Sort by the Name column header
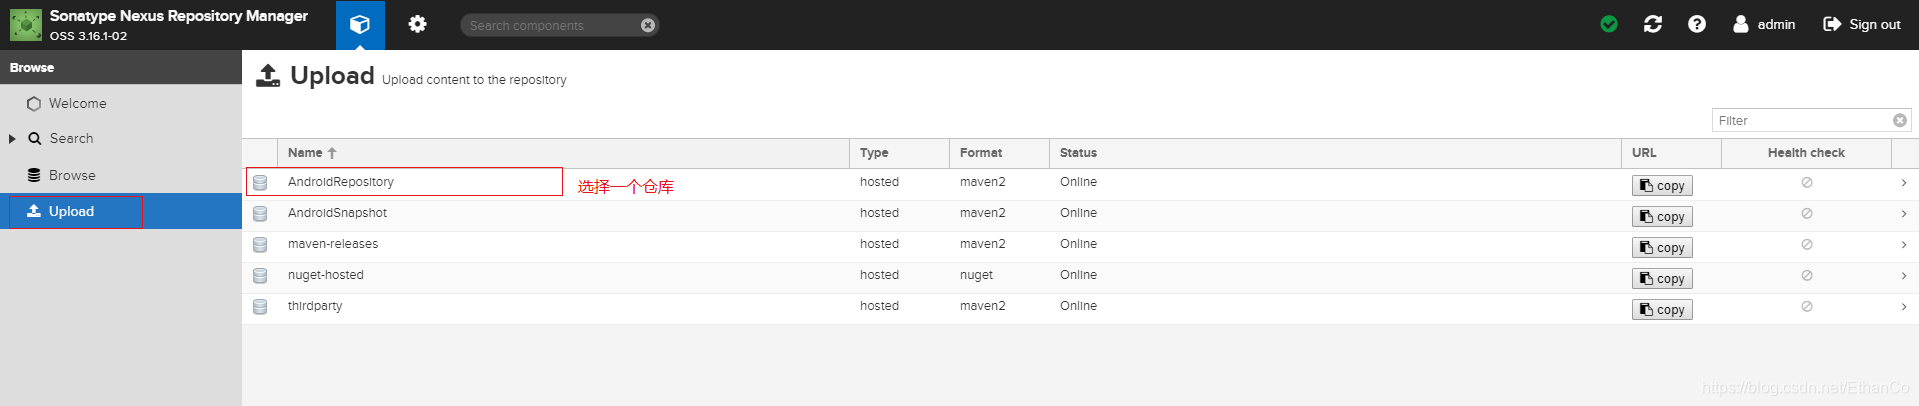 point(563,153)
